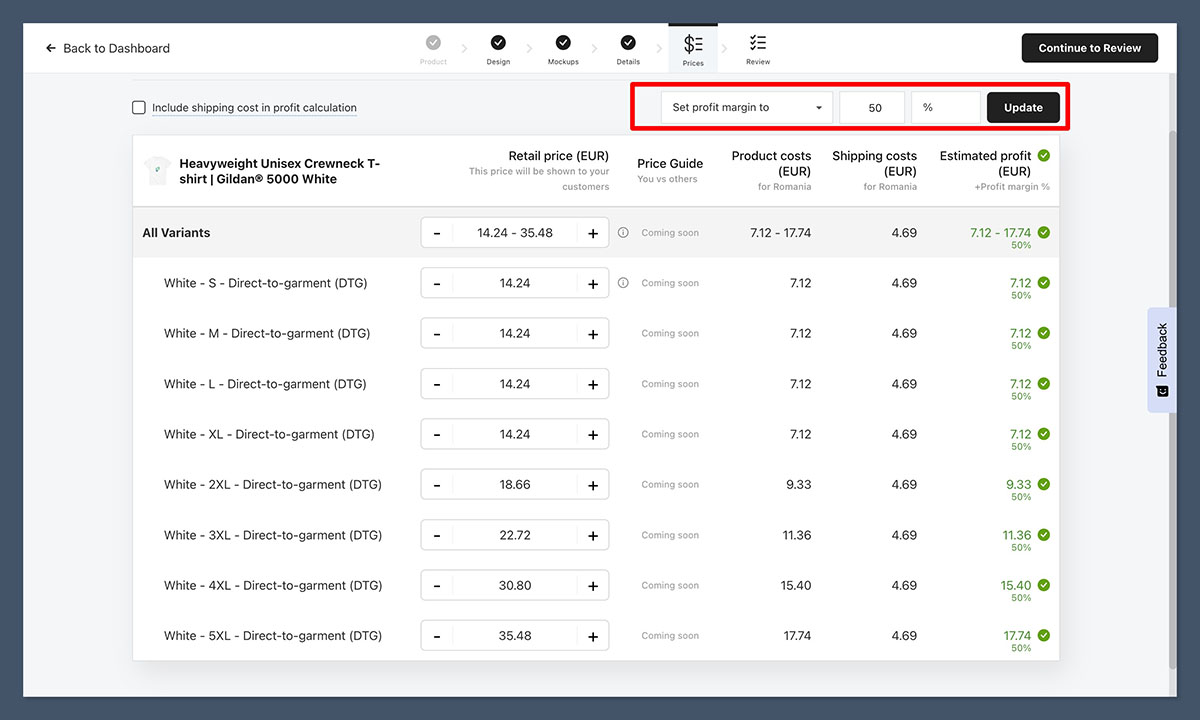Open the Set profit margin to dropdown

745,107
